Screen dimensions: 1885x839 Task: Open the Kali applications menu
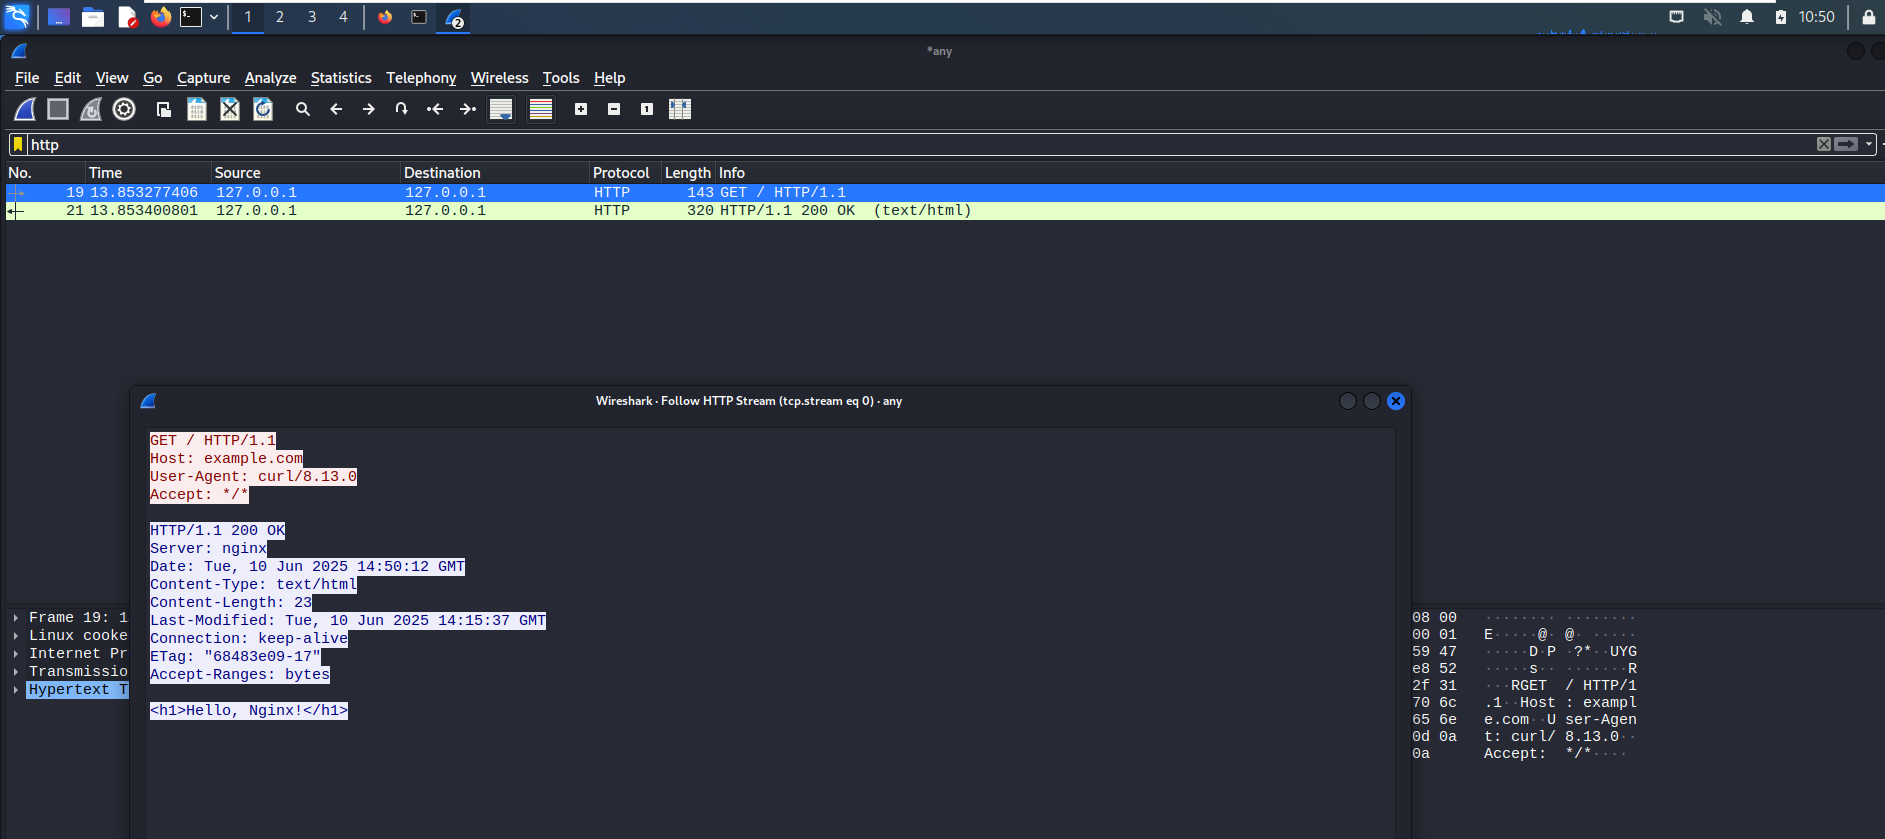(18, 17)
